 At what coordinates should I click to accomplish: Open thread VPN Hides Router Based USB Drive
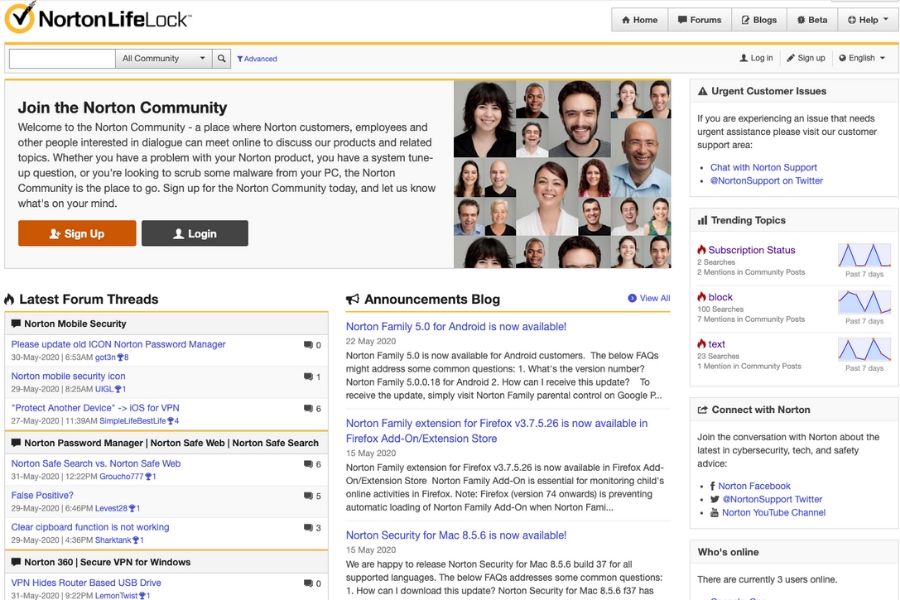[x=86, y=582]
